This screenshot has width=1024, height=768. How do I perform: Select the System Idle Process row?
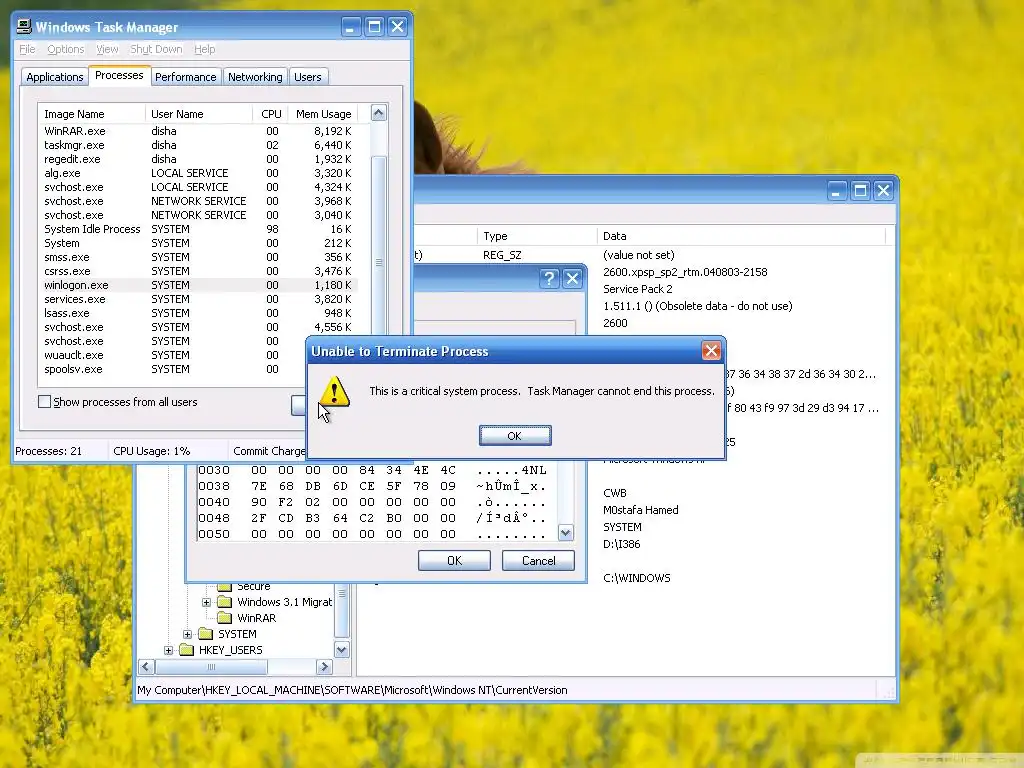pyautogui.click(x=198, y=229)
